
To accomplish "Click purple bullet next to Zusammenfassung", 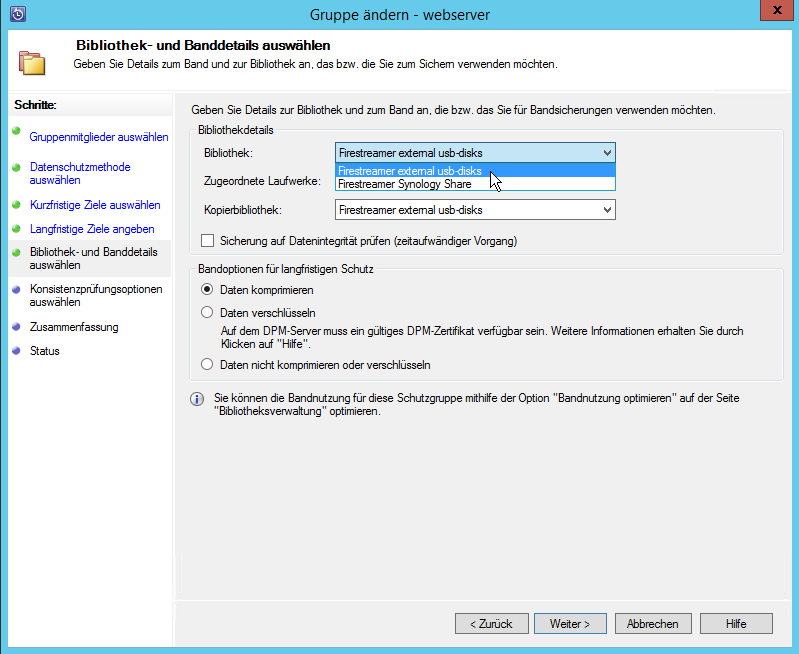I will click(17, 327).
